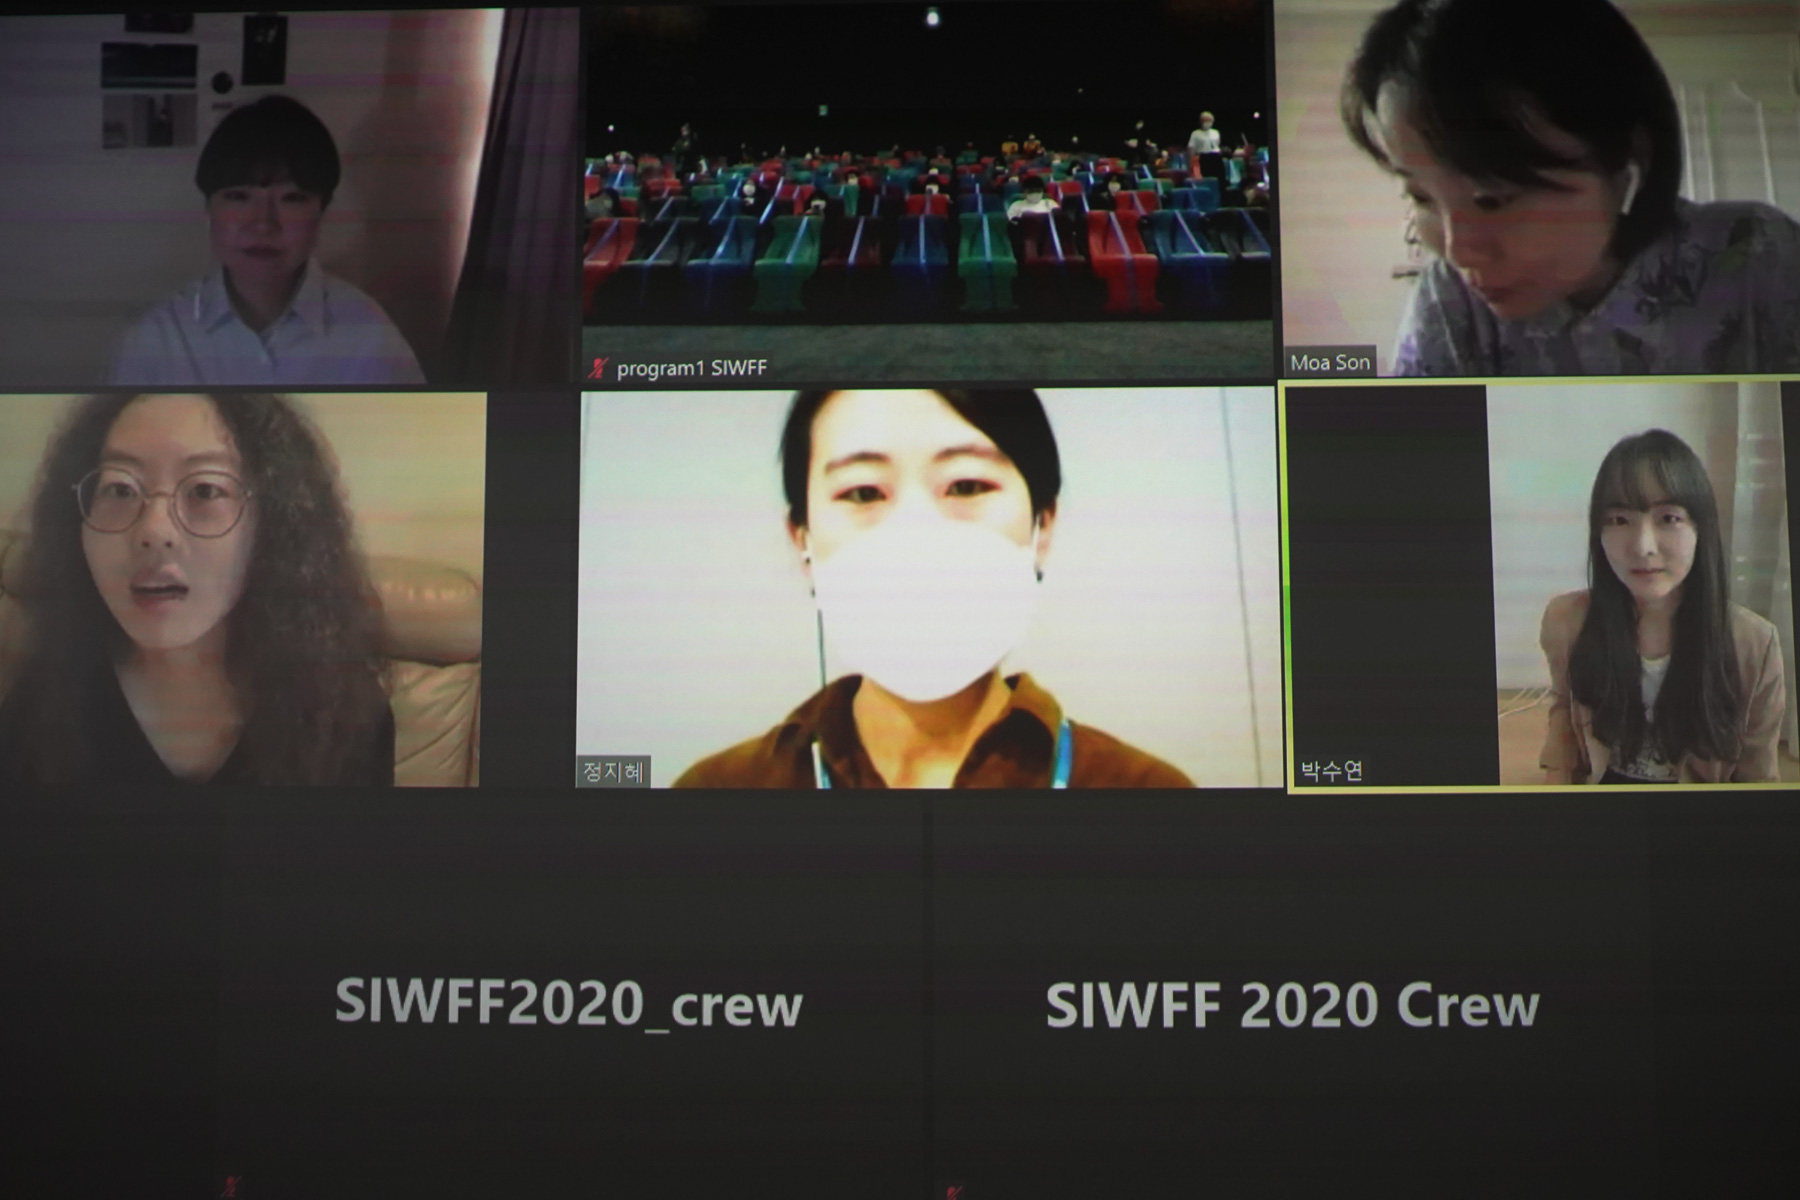This screenshot has width=1800, height=1200.
Task: Pin the masked participant 정지혜's video
Action: [928, 588]
